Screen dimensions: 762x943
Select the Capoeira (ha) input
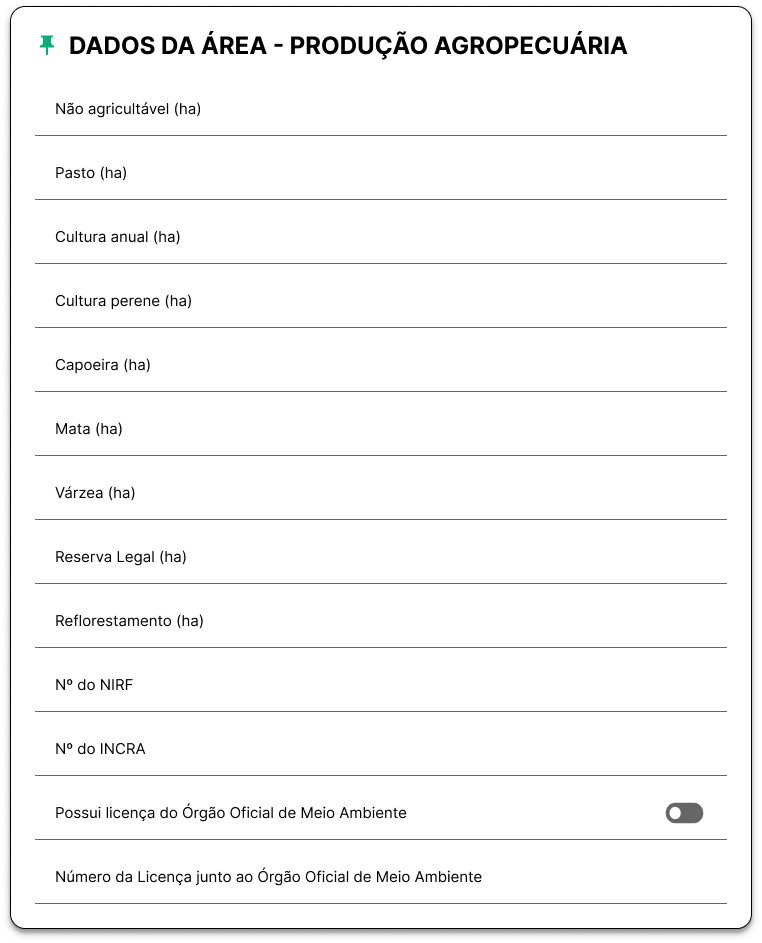[x=381, y=365]
